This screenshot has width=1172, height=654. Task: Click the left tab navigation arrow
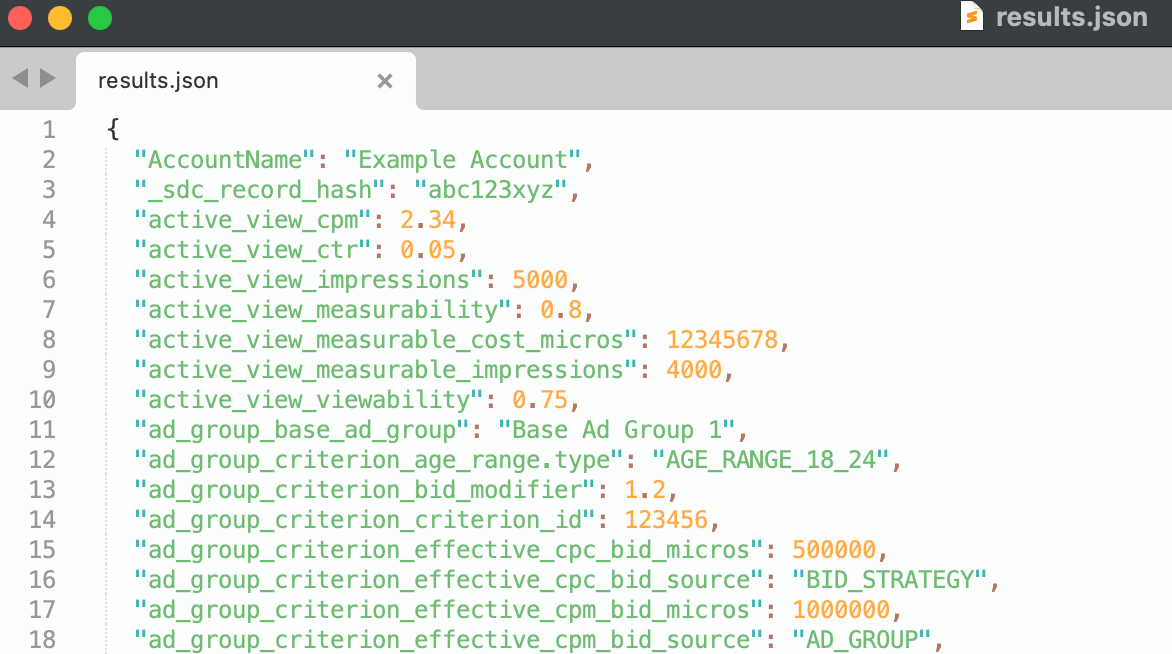(20, 78)
